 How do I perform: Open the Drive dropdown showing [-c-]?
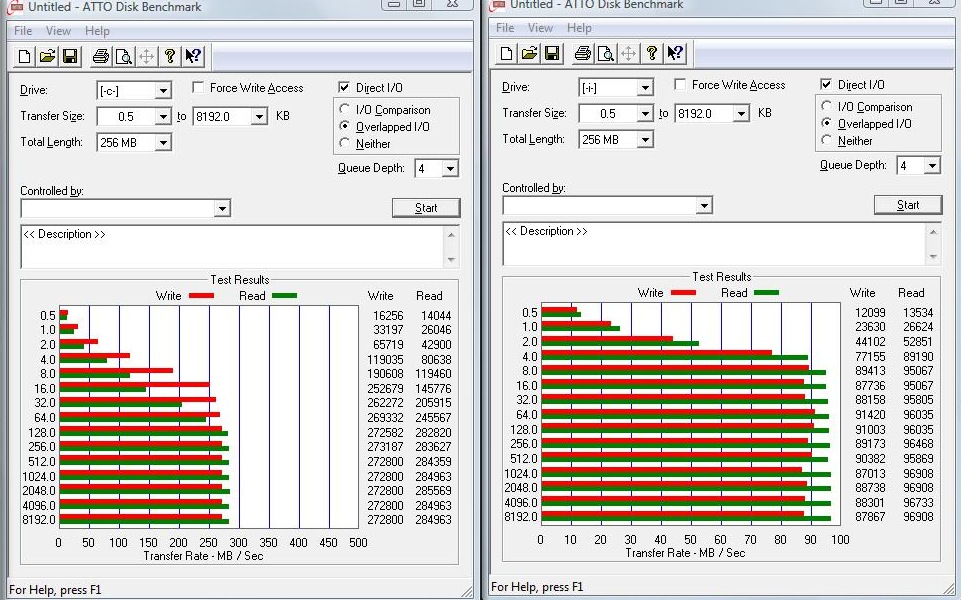[x=162, y=91]
